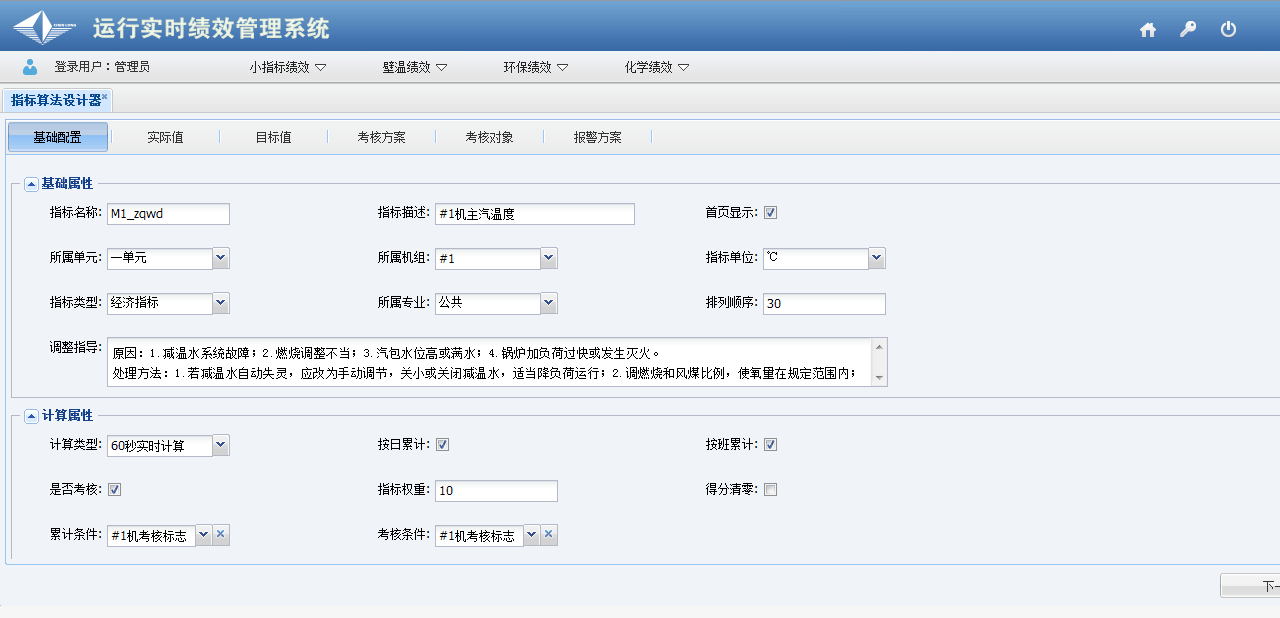Enable the 得分清零 checkbox
The height and width of the screenshot is (618, 1280).
771,490
